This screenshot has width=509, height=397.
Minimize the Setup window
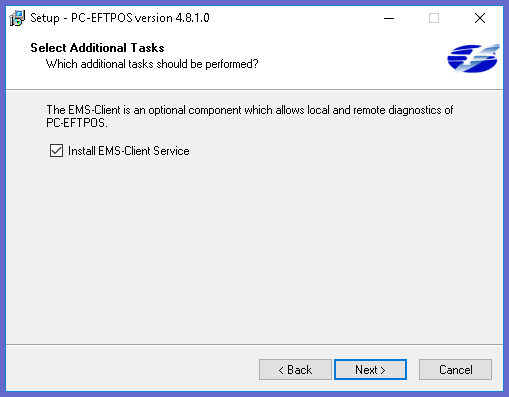[389, 18]
